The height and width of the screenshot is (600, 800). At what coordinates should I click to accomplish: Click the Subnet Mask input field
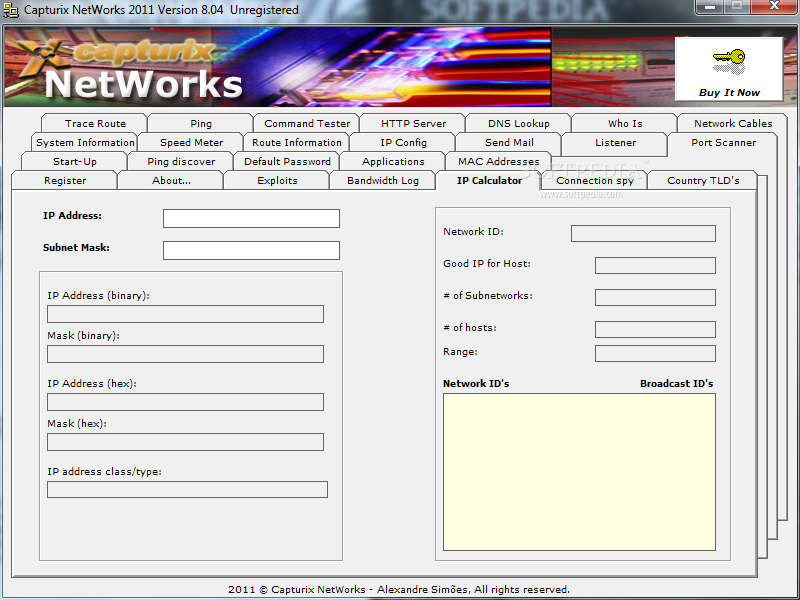coord(251,251)
